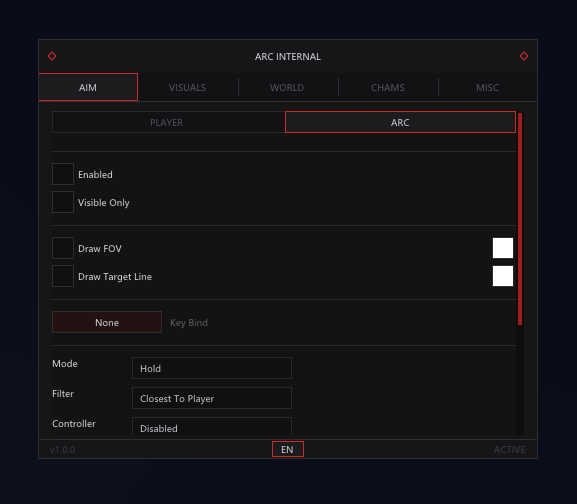
Task: Click the None key bind button
Action: [107, 322]
